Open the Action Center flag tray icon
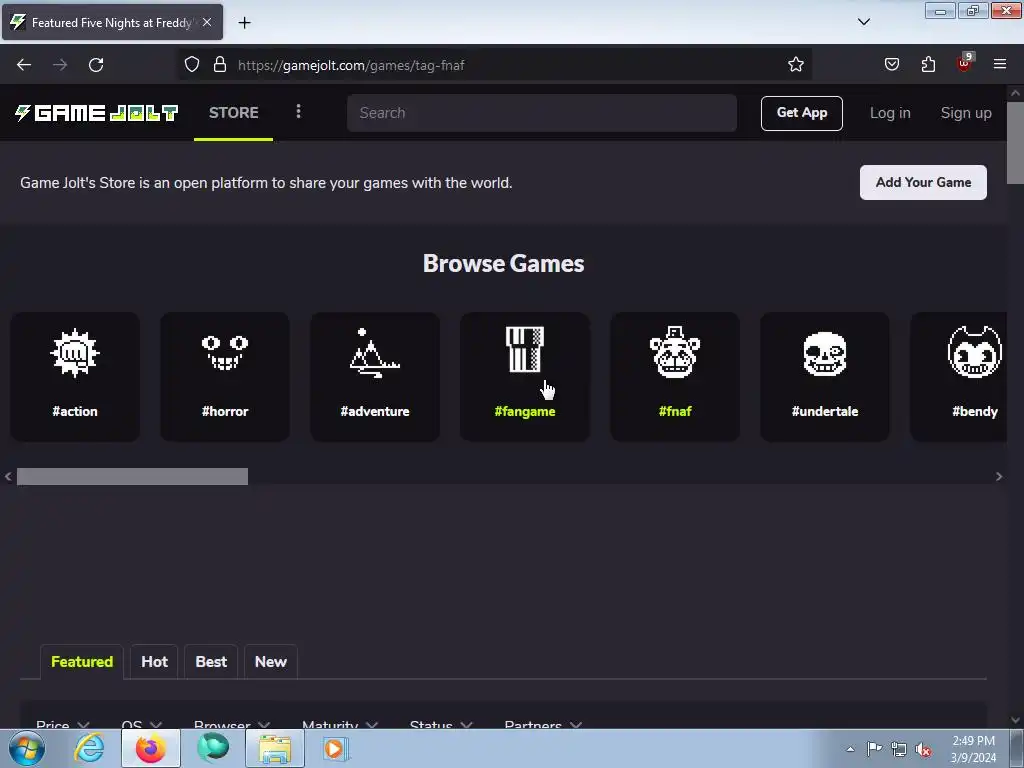1024x768 pixels. pos(874,749)
